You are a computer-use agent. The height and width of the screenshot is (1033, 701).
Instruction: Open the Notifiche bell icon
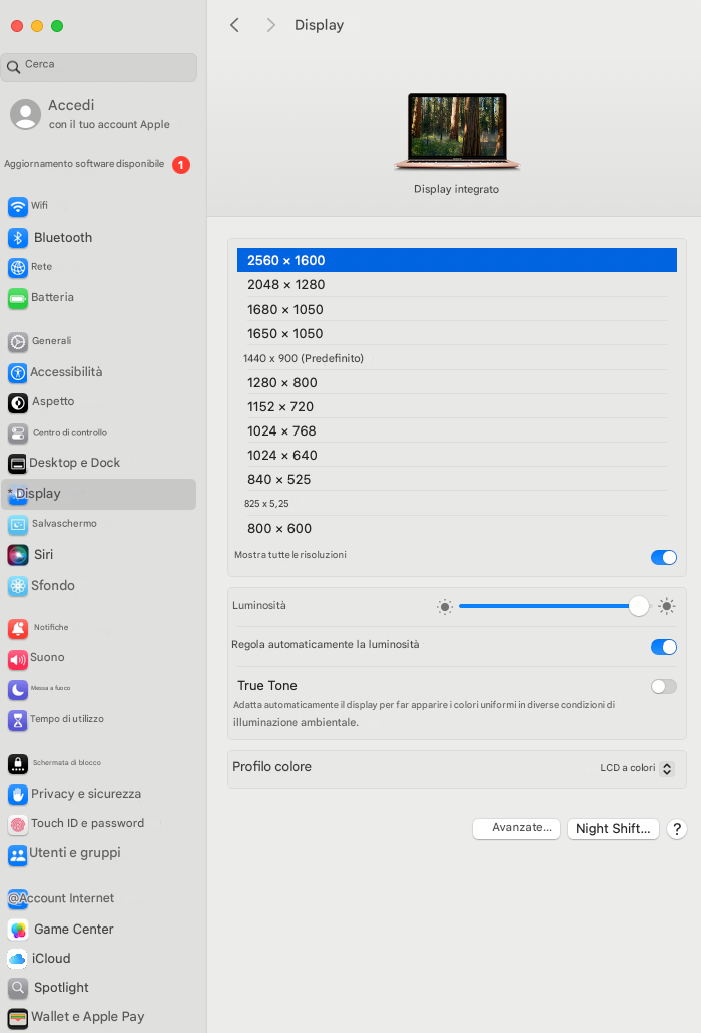[18, 629]
